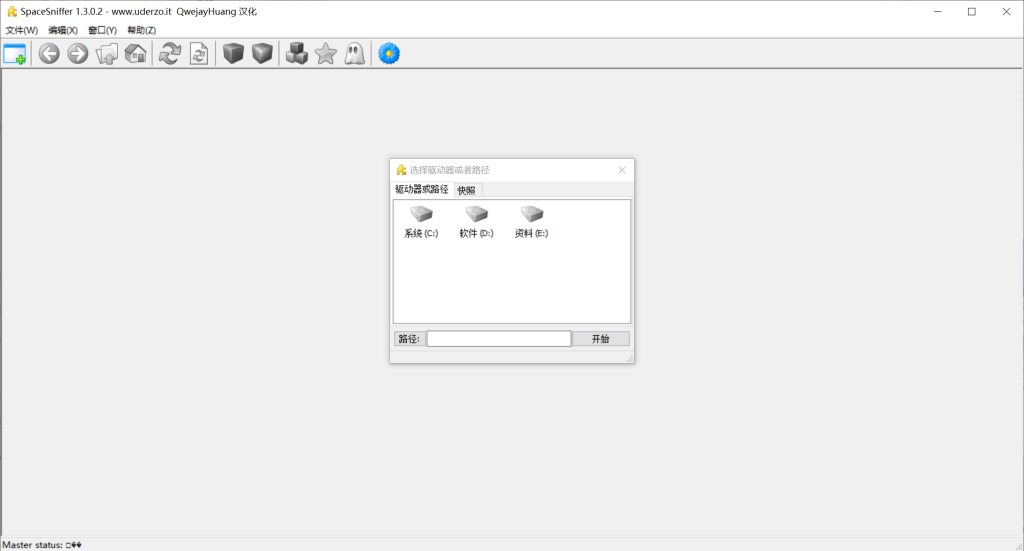Viewport: 1024px width, 551px height.
Task: Click the refresh document toolbar icon
Action: 199,54
